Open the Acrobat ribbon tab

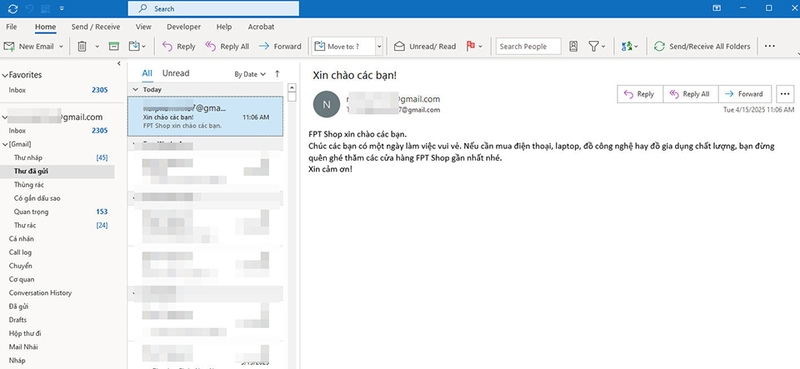pyautogui.click(x=261, y=27)
